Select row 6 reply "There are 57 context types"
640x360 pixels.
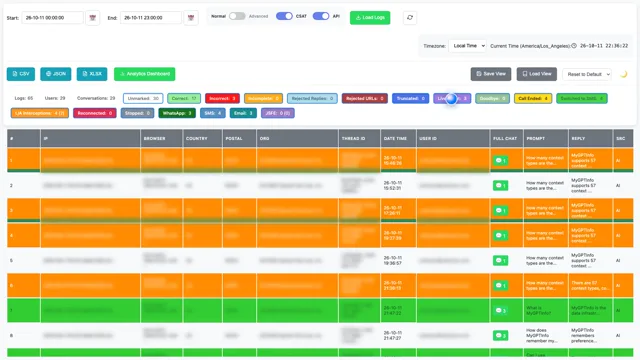pos(590,285)
